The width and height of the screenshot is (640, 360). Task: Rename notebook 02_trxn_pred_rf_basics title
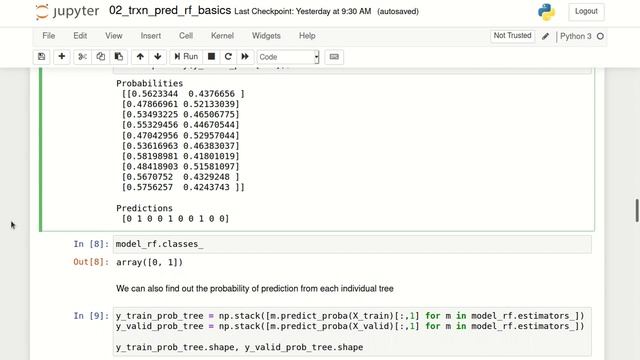pos(170,11)
